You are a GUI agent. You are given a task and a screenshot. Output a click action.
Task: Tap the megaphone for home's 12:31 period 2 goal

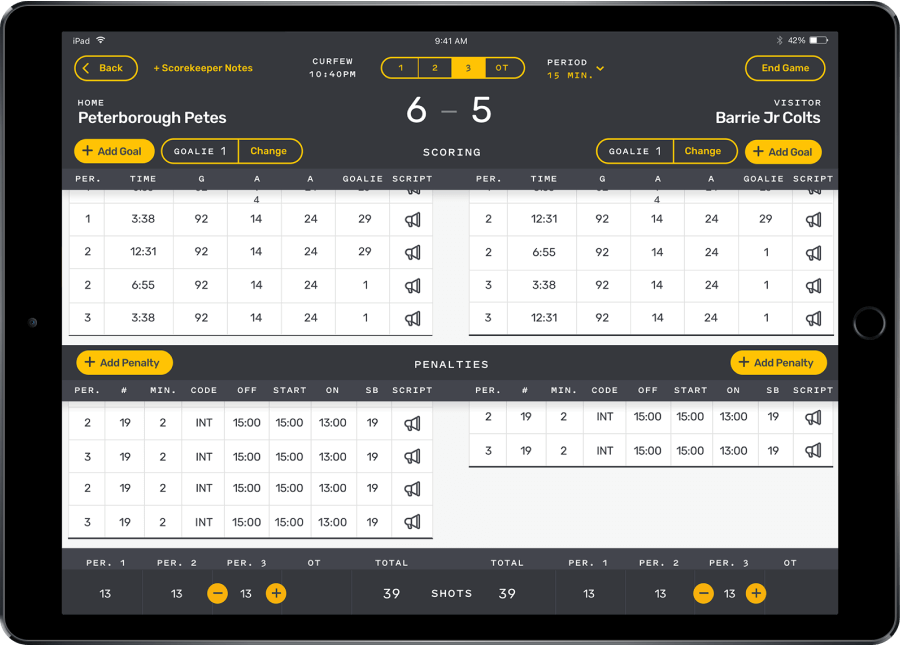[x=412, y=252]
